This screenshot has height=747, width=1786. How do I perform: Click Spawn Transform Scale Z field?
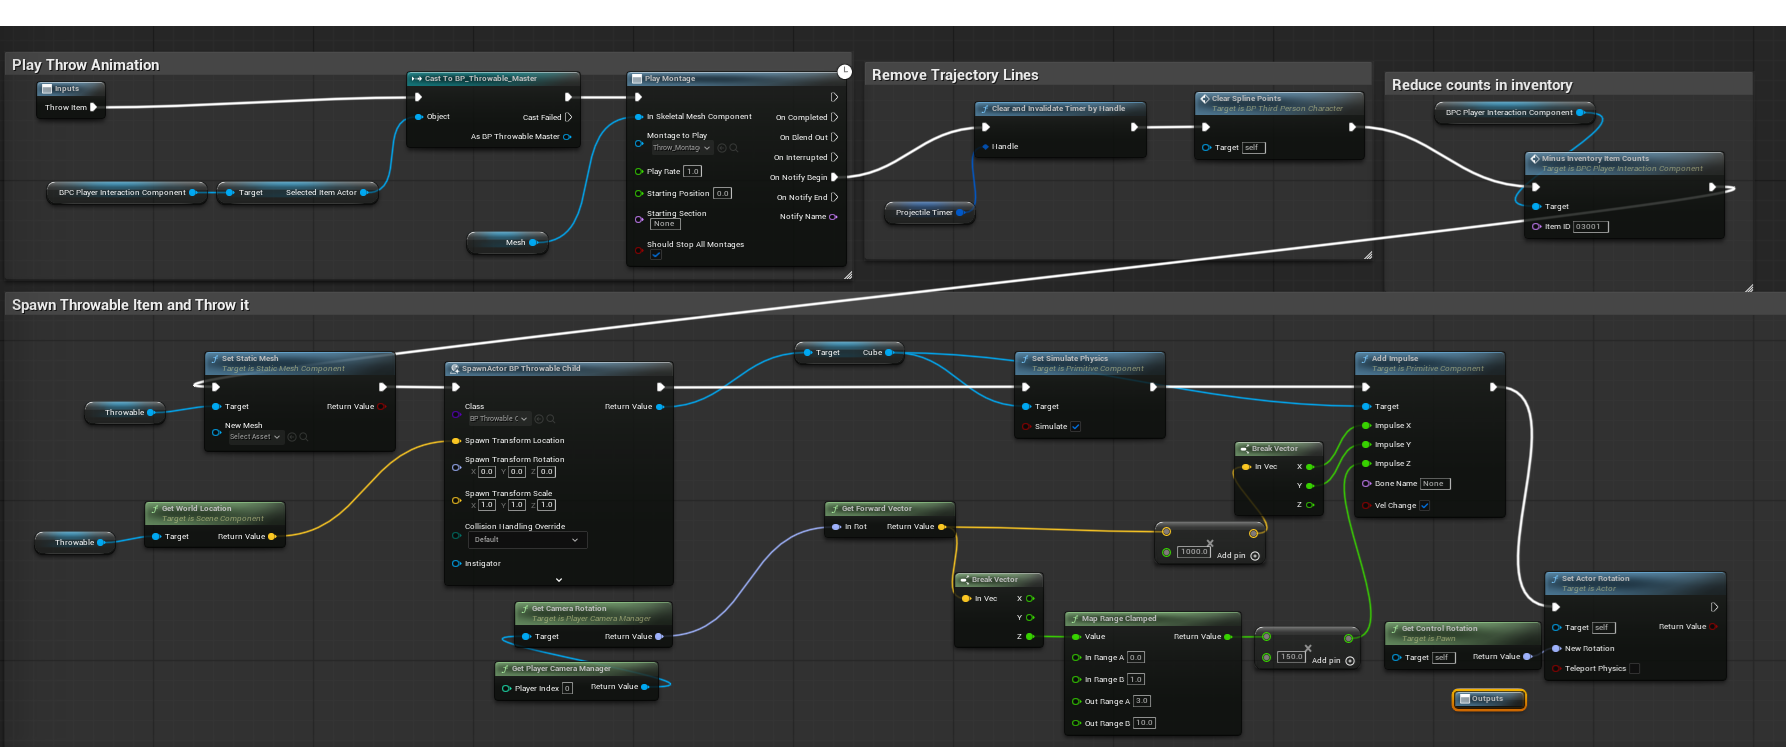(x=547, y=505)
